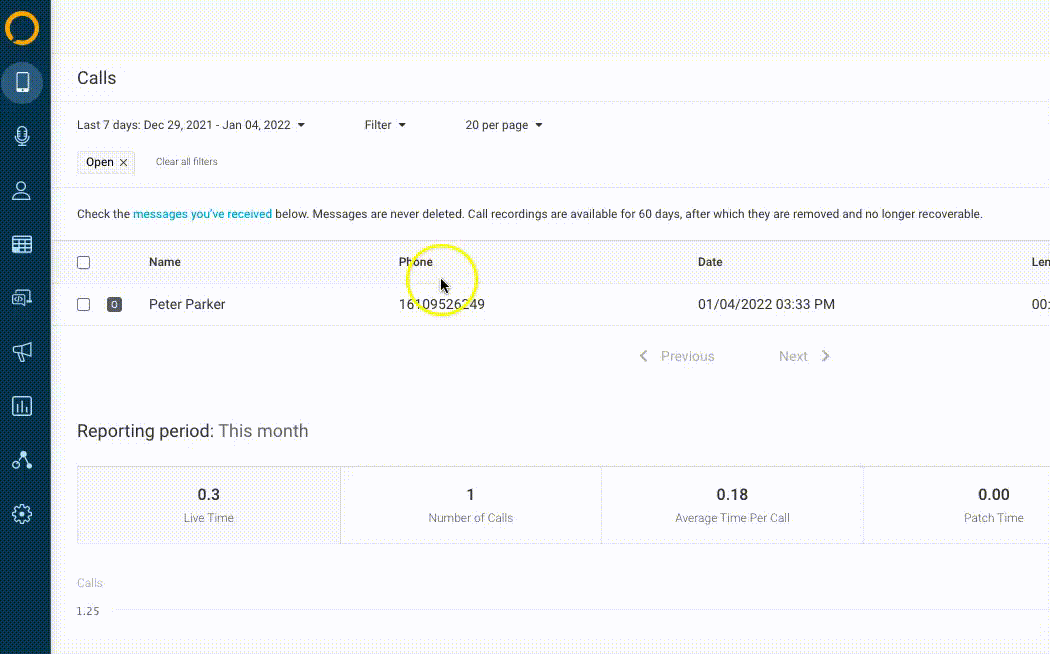This screenshot has height=654, width=1050.
Task: Open the microphone recordings sidebar icon
Action: click(22, 137)
